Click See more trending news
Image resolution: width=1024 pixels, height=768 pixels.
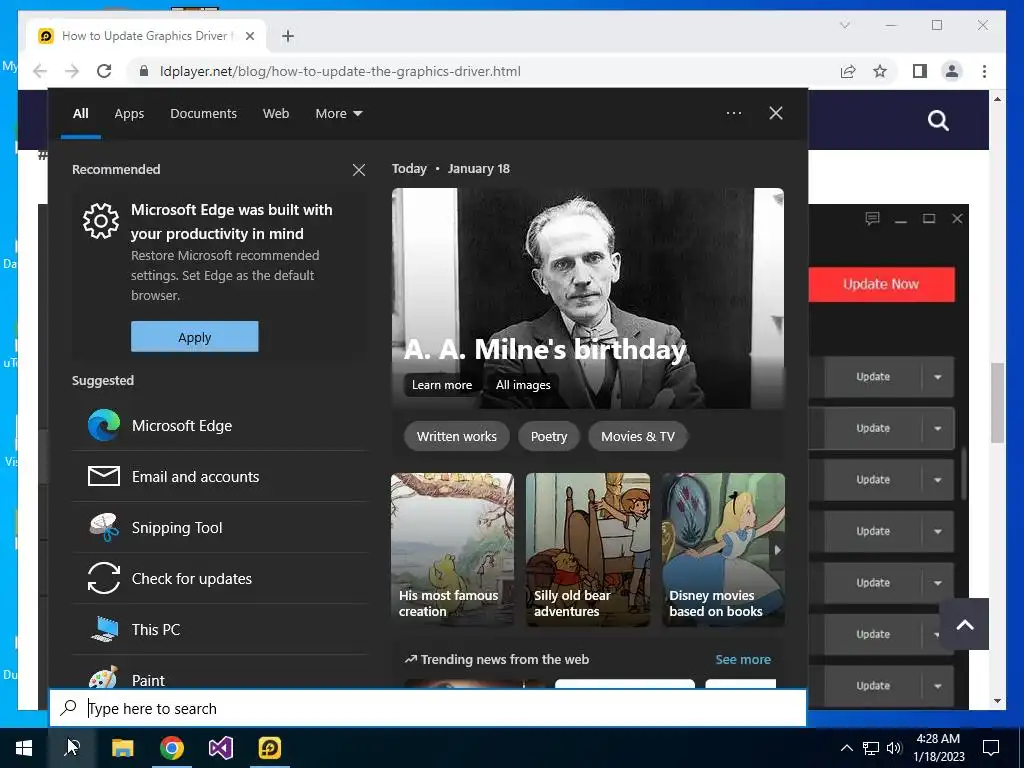743,660
